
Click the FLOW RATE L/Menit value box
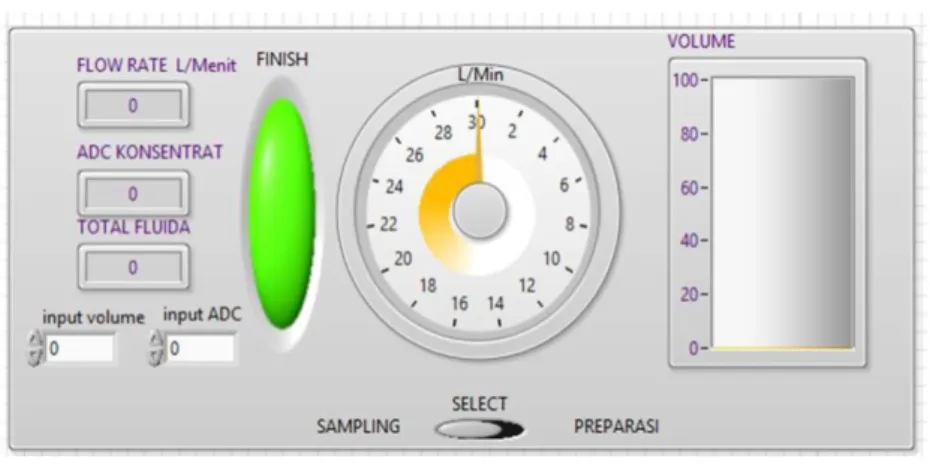pyautogui.click(x=133, y=106)
